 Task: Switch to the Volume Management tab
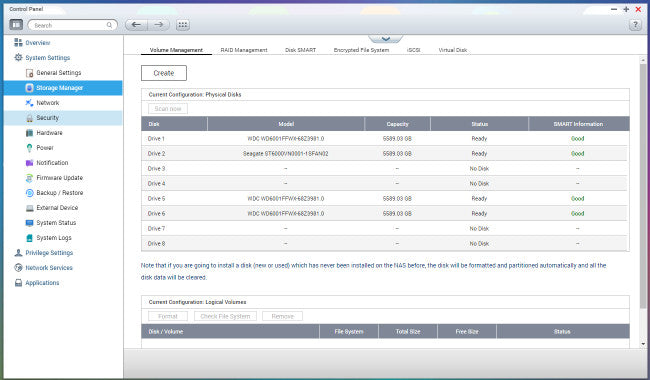point(176,50)
